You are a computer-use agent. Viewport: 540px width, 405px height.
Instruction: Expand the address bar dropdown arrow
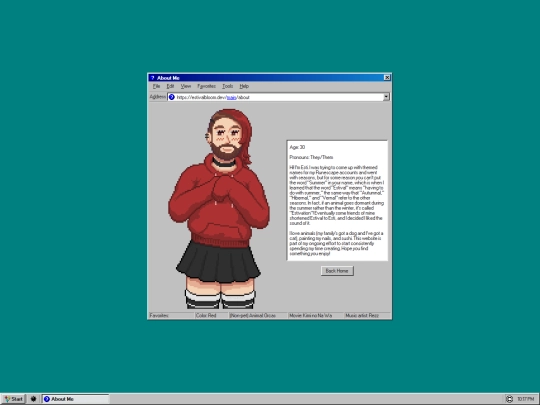coord(386,97)
